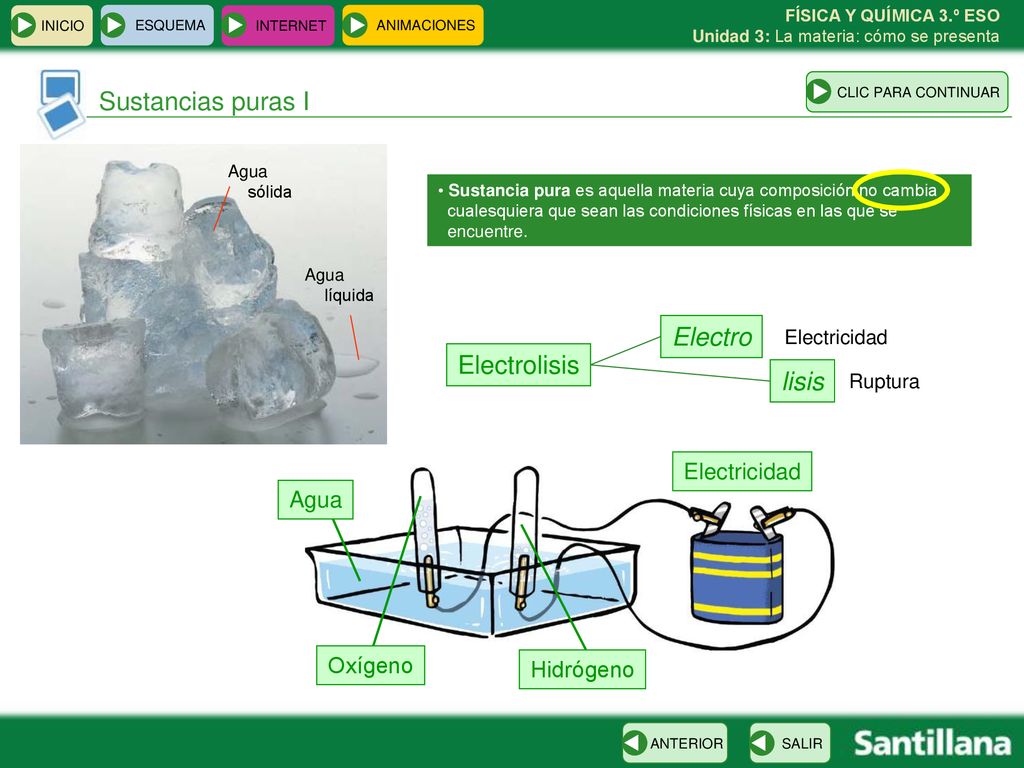
Task: Click the play arrow icon on ANIMACIONES
Action: click(356, 25)
